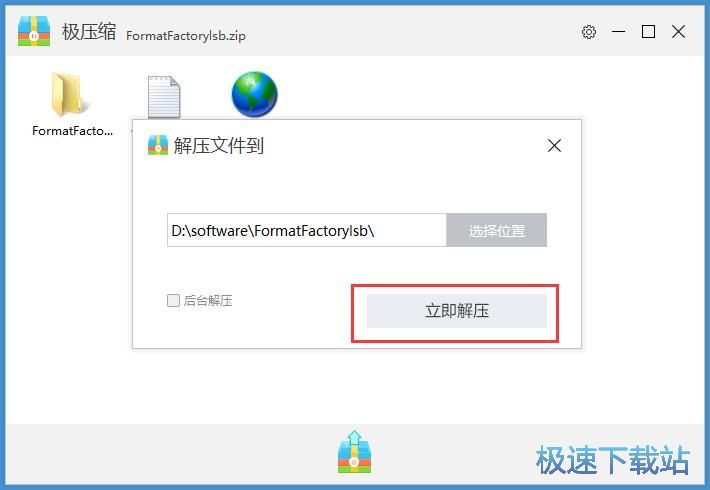The height and width of the screenshot is (490, 710).
Task: Click the 极压缩 title text
Action: (89, 32)
